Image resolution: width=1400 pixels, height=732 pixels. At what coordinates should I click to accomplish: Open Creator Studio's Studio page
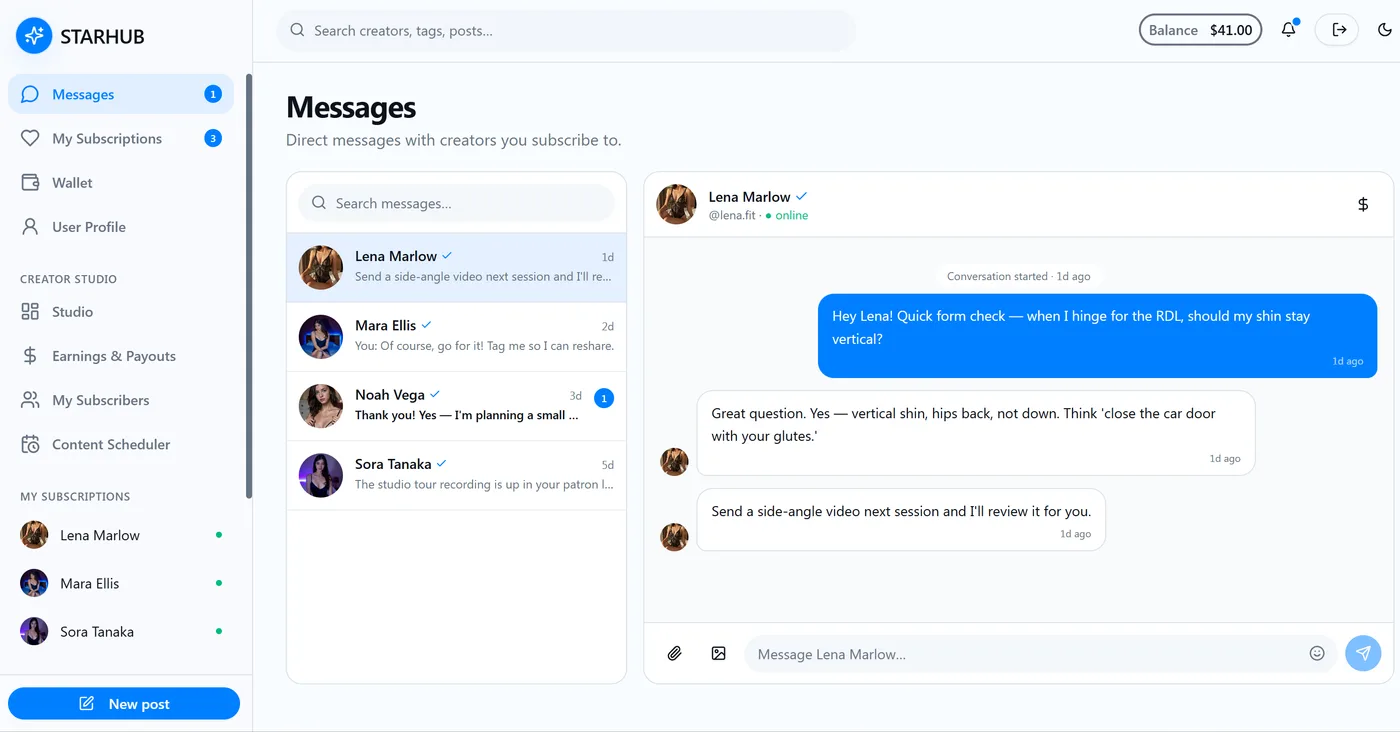[x=121, y=312]
